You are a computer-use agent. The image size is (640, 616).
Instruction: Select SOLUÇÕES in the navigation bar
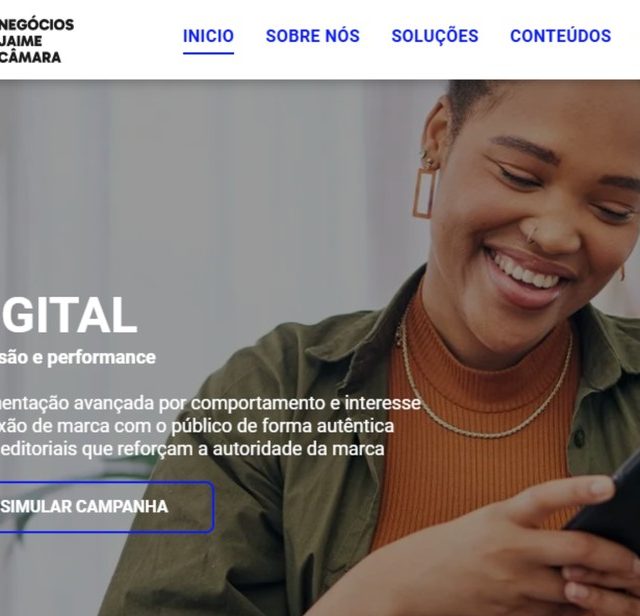tap(435, 36)
